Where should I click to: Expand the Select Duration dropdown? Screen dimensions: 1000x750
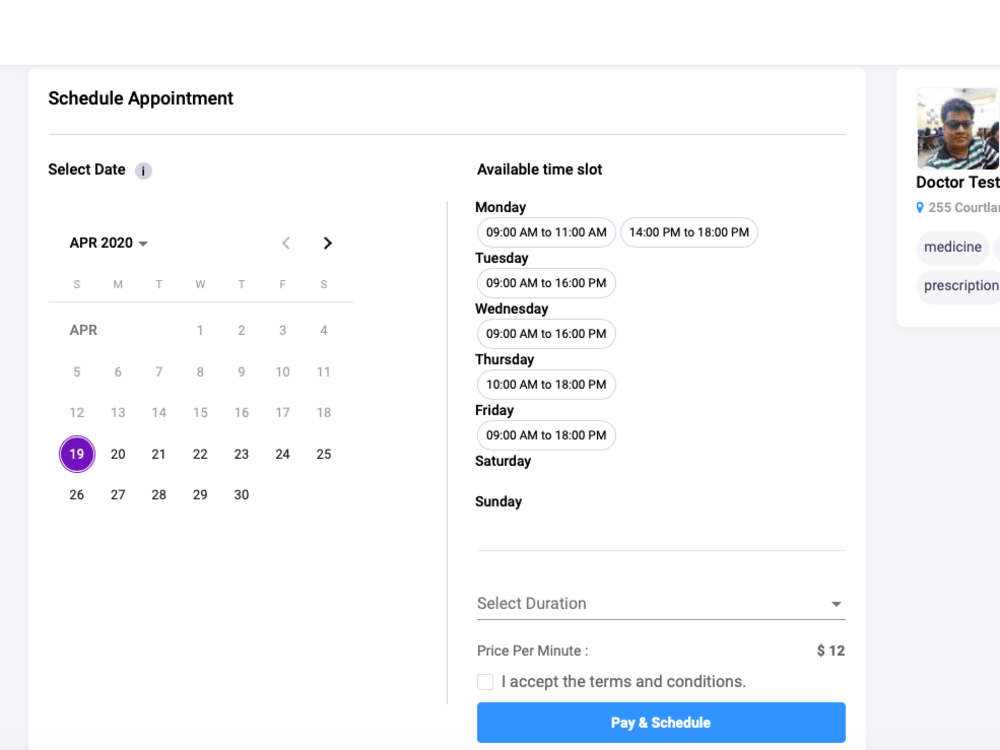pos(661,603)
